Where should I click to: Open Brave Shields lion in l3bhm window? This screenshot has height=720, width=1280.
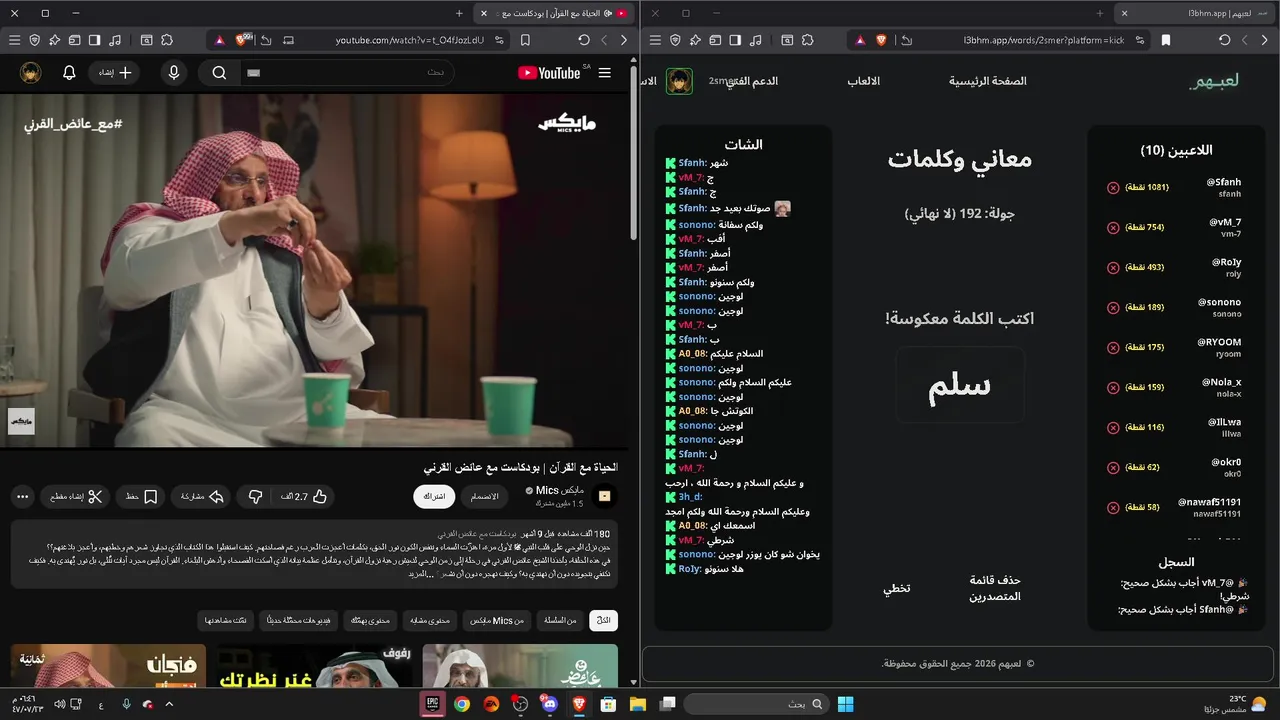882,40
